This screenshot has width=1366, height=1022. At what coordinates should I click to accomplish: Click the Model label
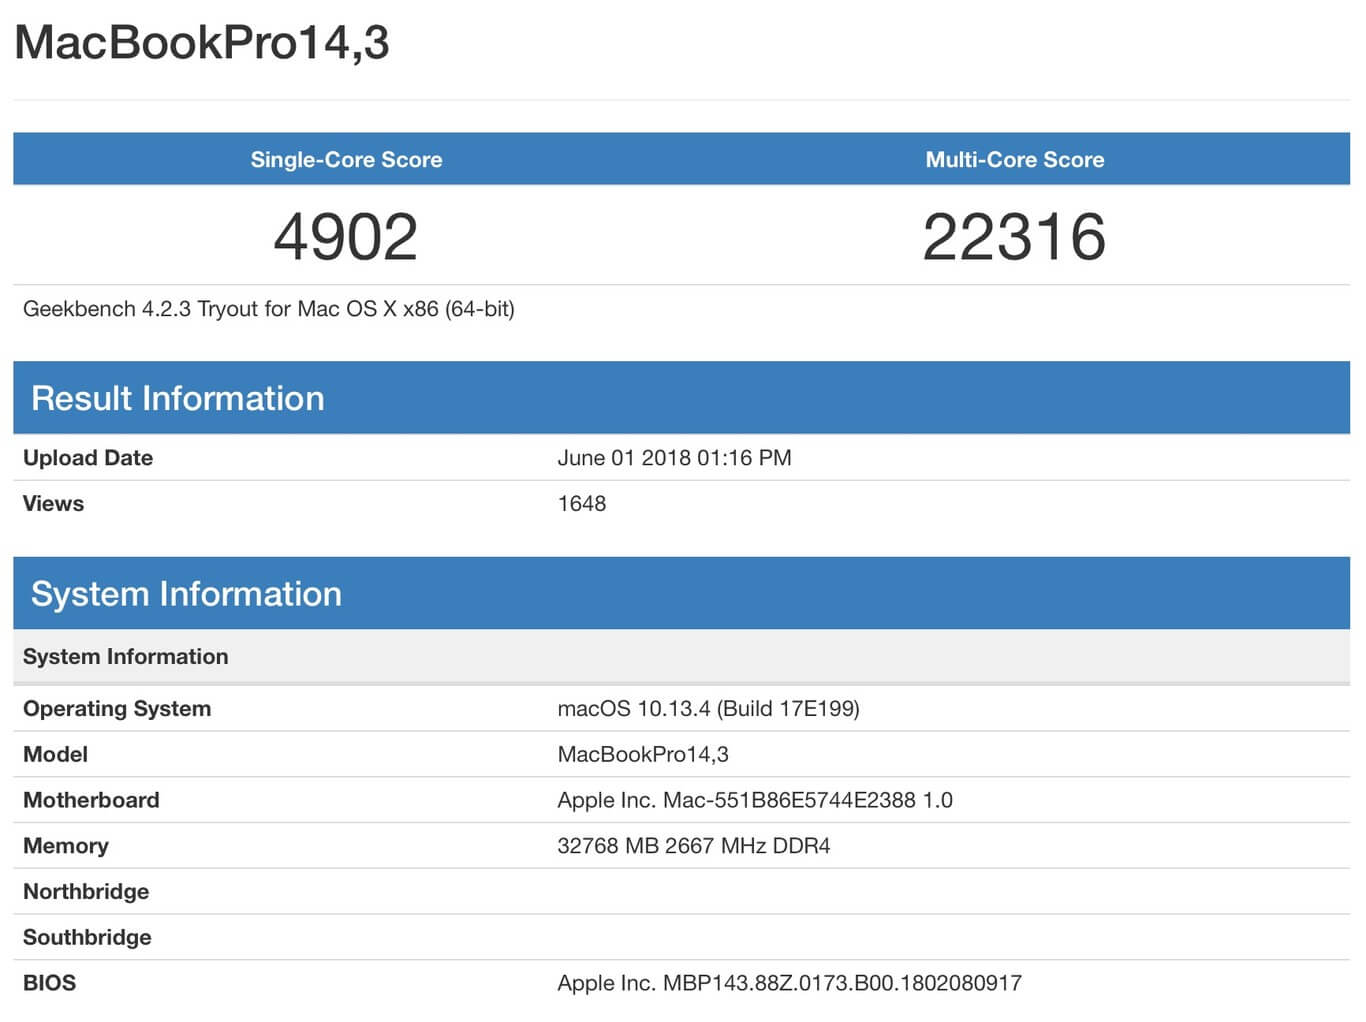tap(55, 755)
